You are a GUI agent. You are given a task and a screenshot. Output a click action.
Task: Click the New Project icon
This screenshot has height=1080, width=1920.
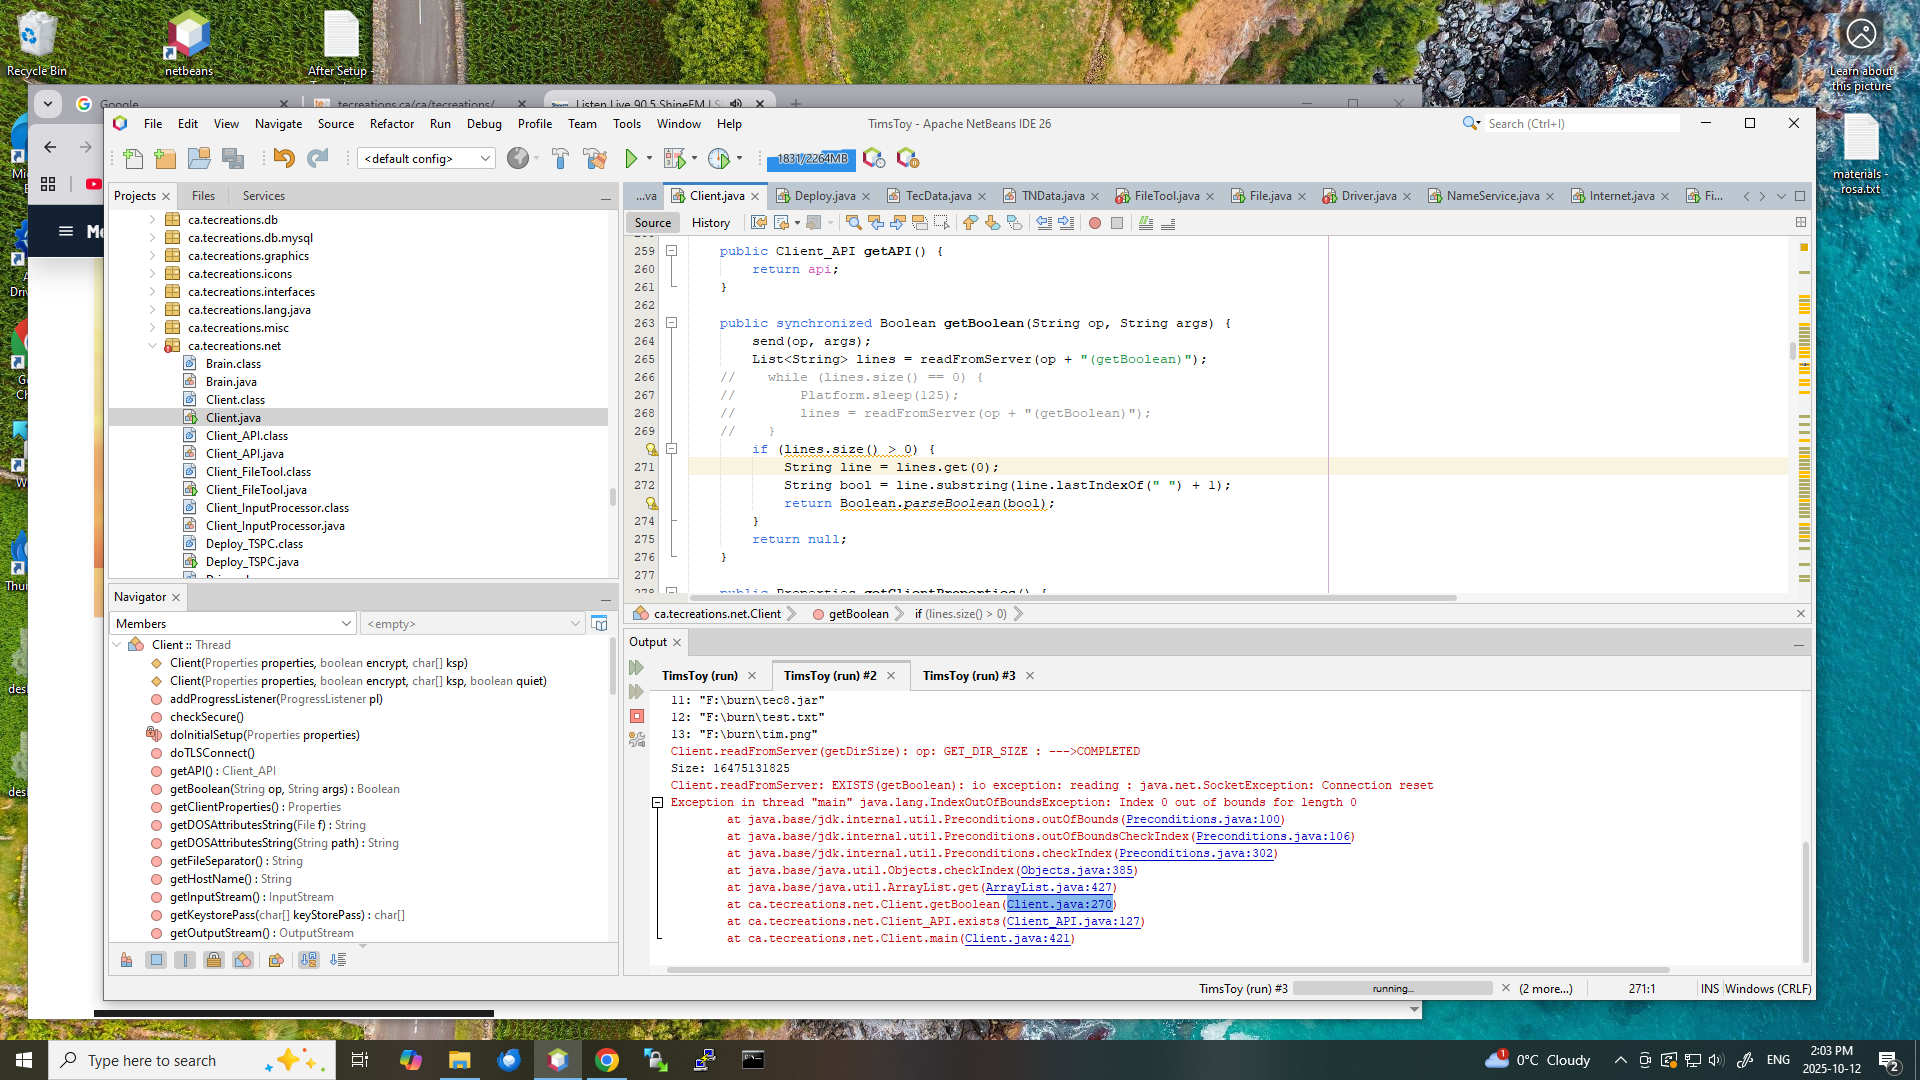(x=166, y=158)
